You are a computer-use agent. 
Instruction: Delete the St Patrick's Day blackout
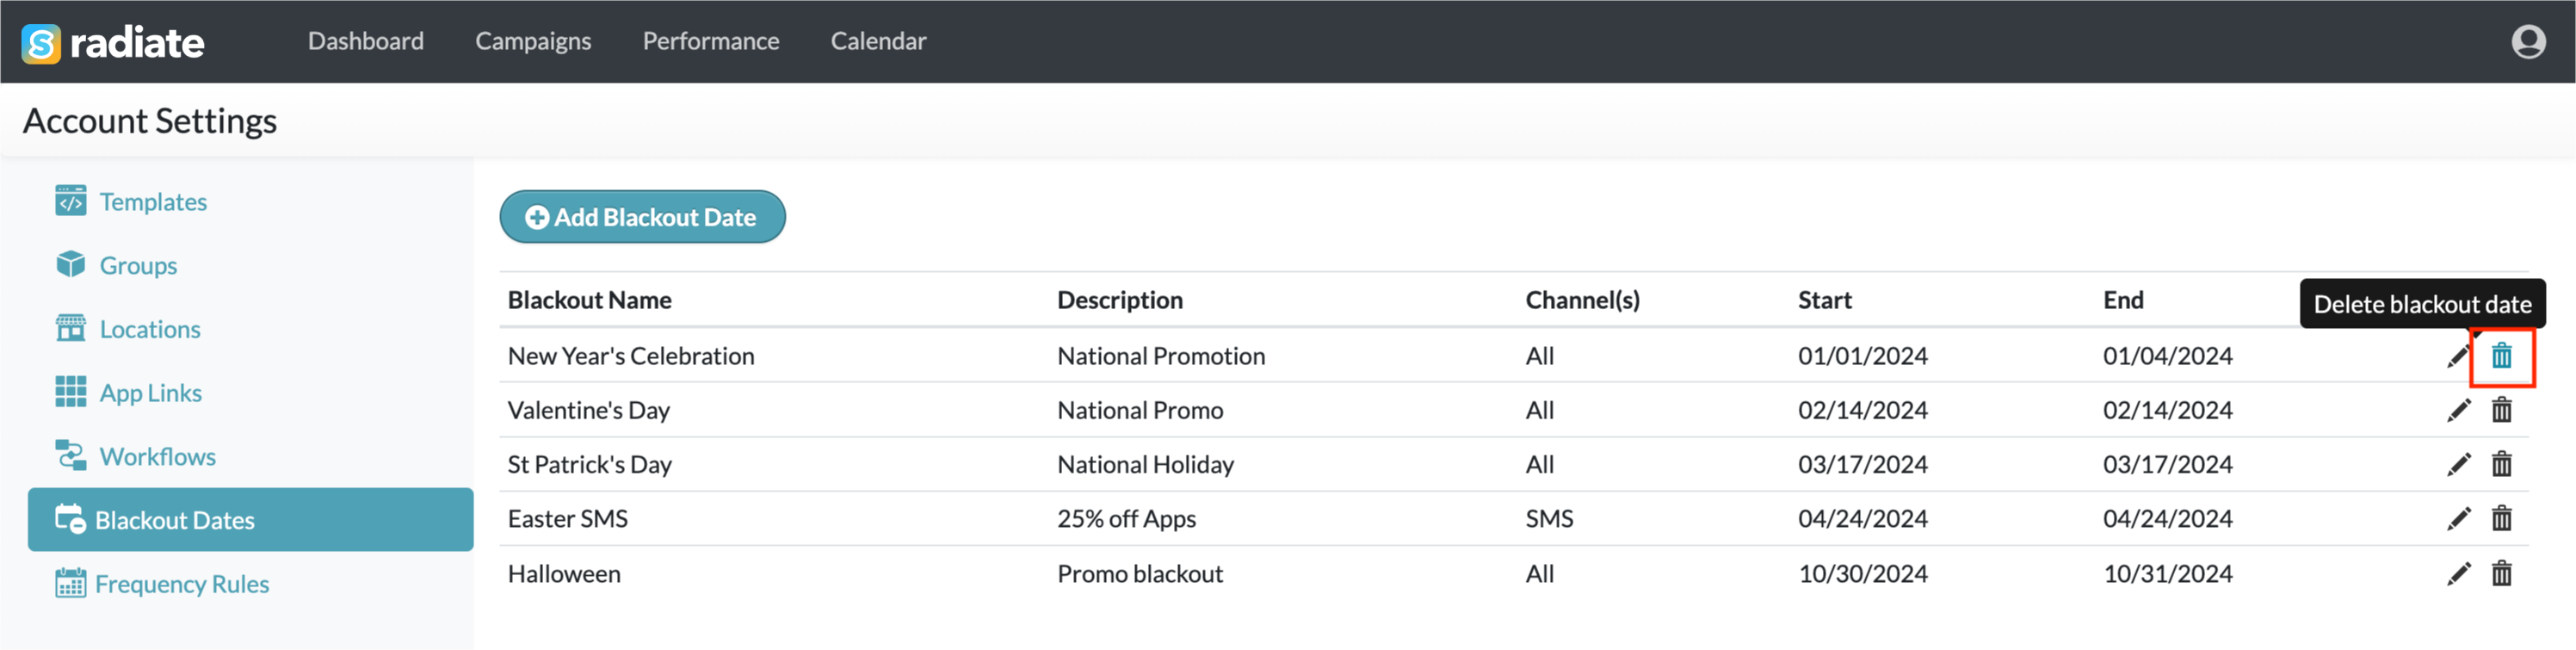click(x=2501, y=464)
